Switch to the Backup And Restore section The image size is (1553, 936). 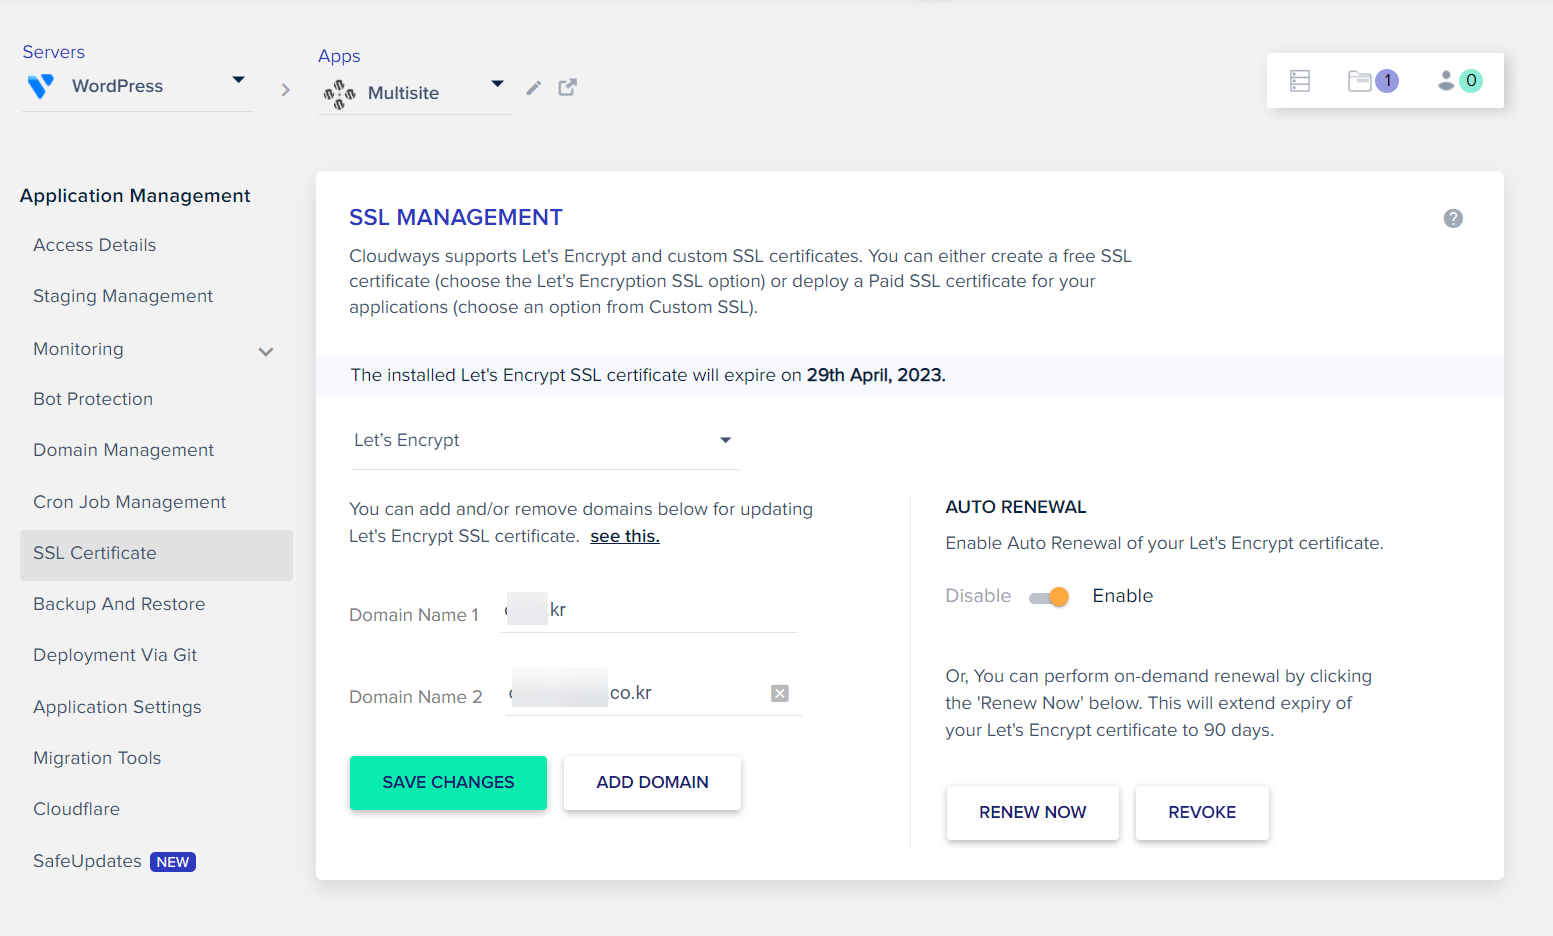118,604
